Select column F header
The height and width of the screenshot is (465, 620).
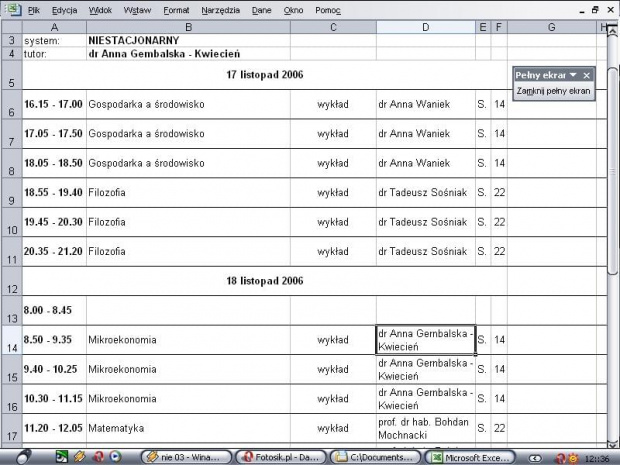tap(499, 27)
